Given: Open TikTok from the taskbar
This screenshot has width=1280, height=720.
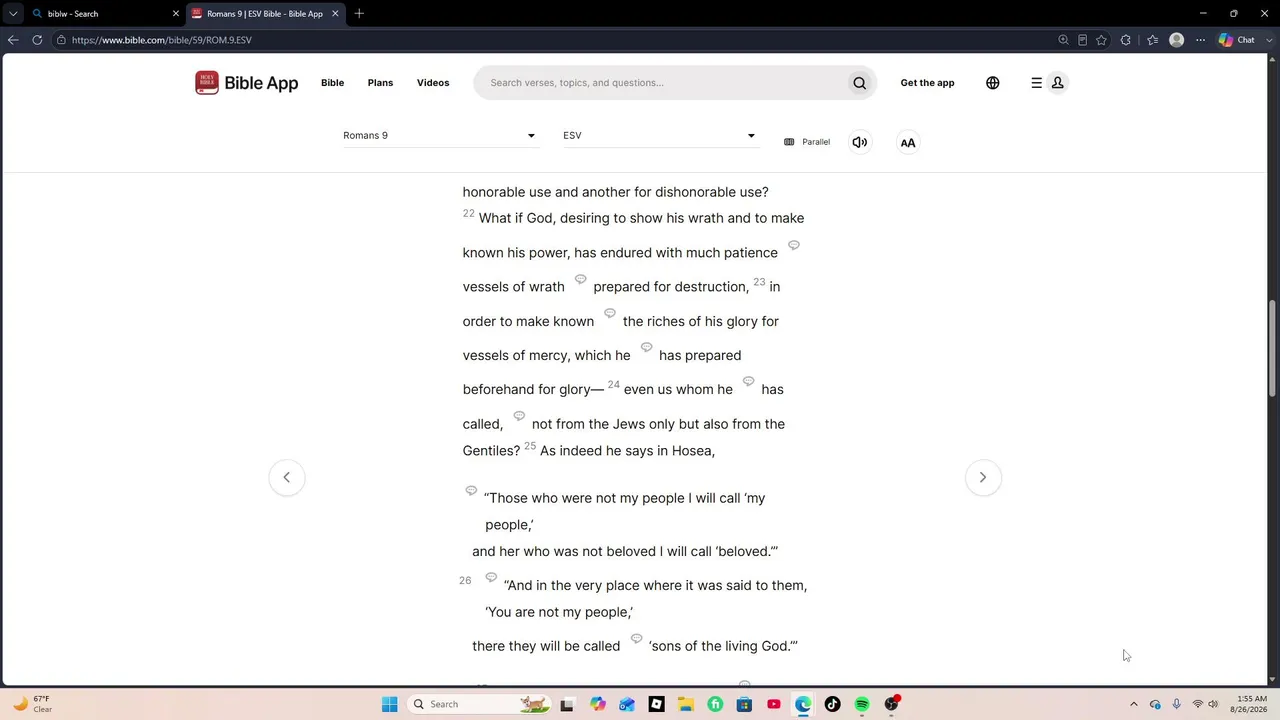Looking at the screenshot, I should tap(832, 704).
